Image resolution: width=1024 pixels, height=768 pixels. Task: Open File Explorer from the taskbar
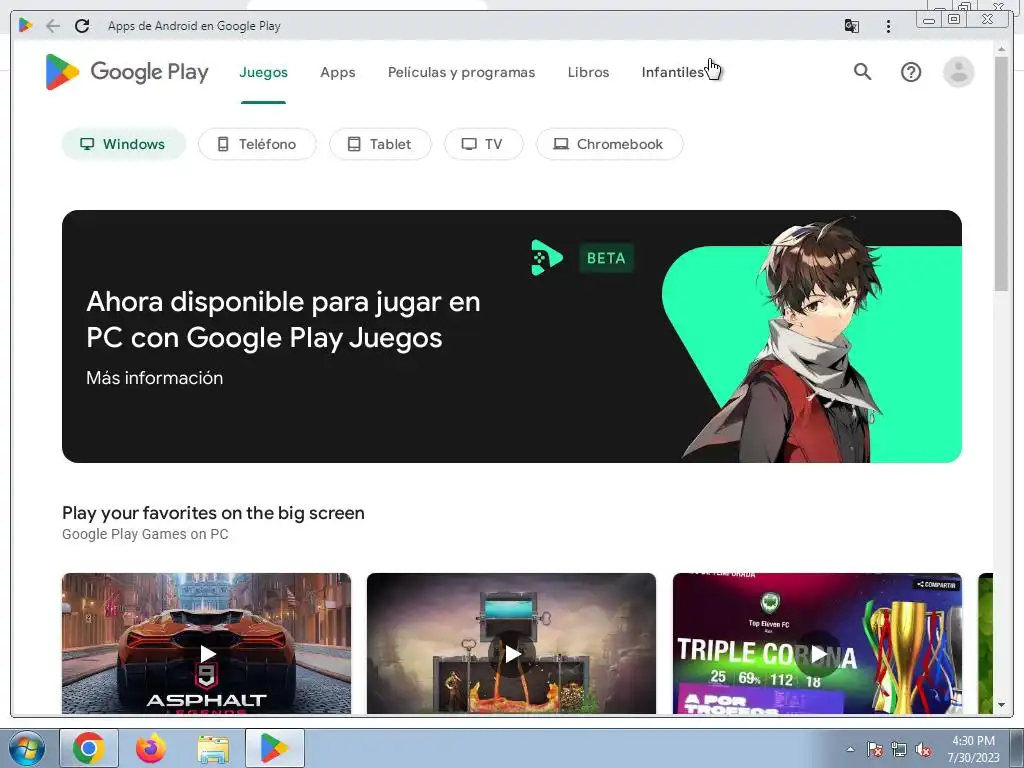(213, 748)
